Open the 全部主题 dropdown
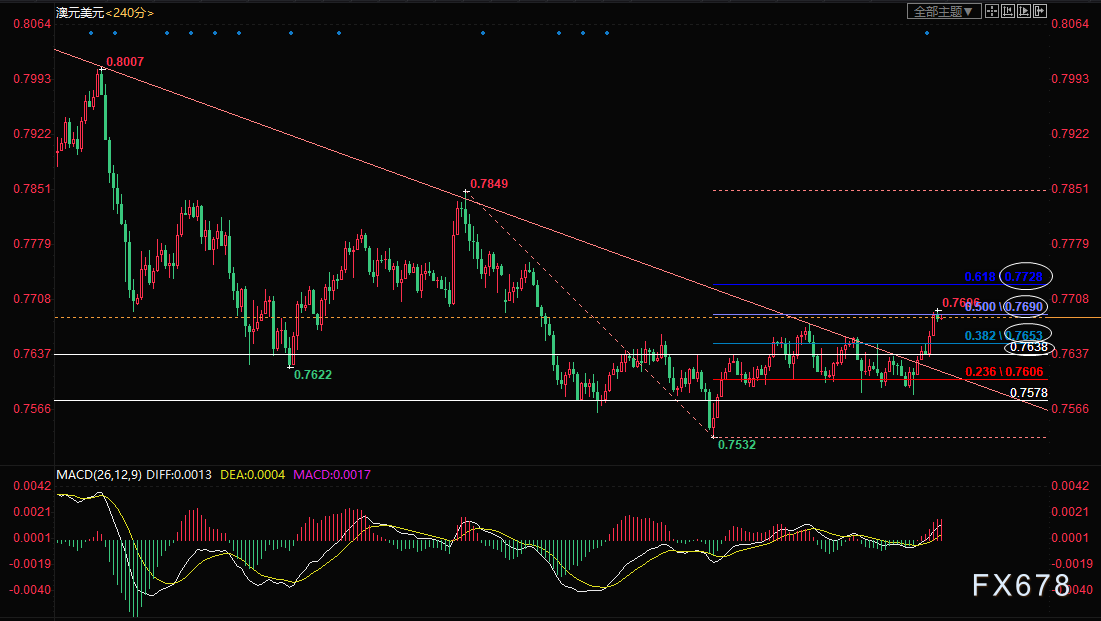1101x621 pixels. click(x=944, y=11)
